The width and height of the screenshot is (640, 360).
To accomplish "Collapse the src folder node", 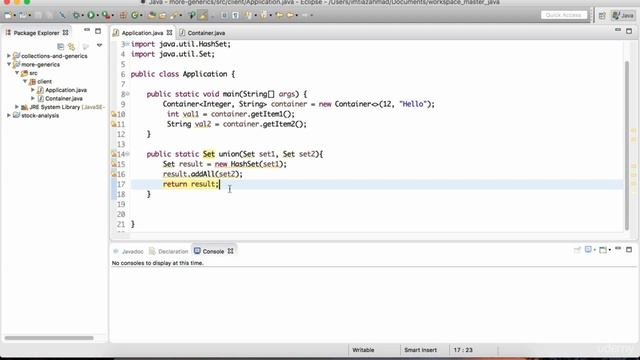I will click(17, 73).
